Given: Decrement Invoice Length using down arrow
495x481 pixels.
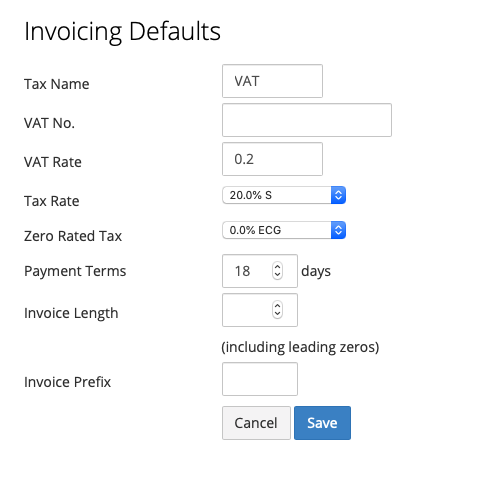Looking at the screenshot, I should (277, 314).
